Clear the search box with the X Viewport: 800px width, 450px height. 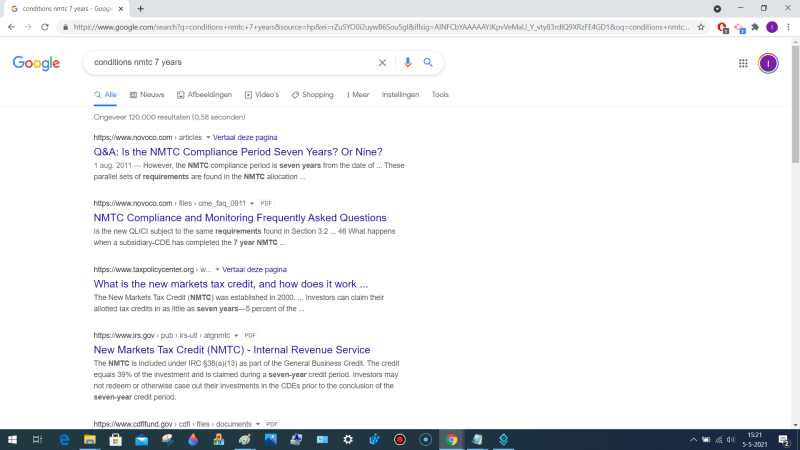382,62
